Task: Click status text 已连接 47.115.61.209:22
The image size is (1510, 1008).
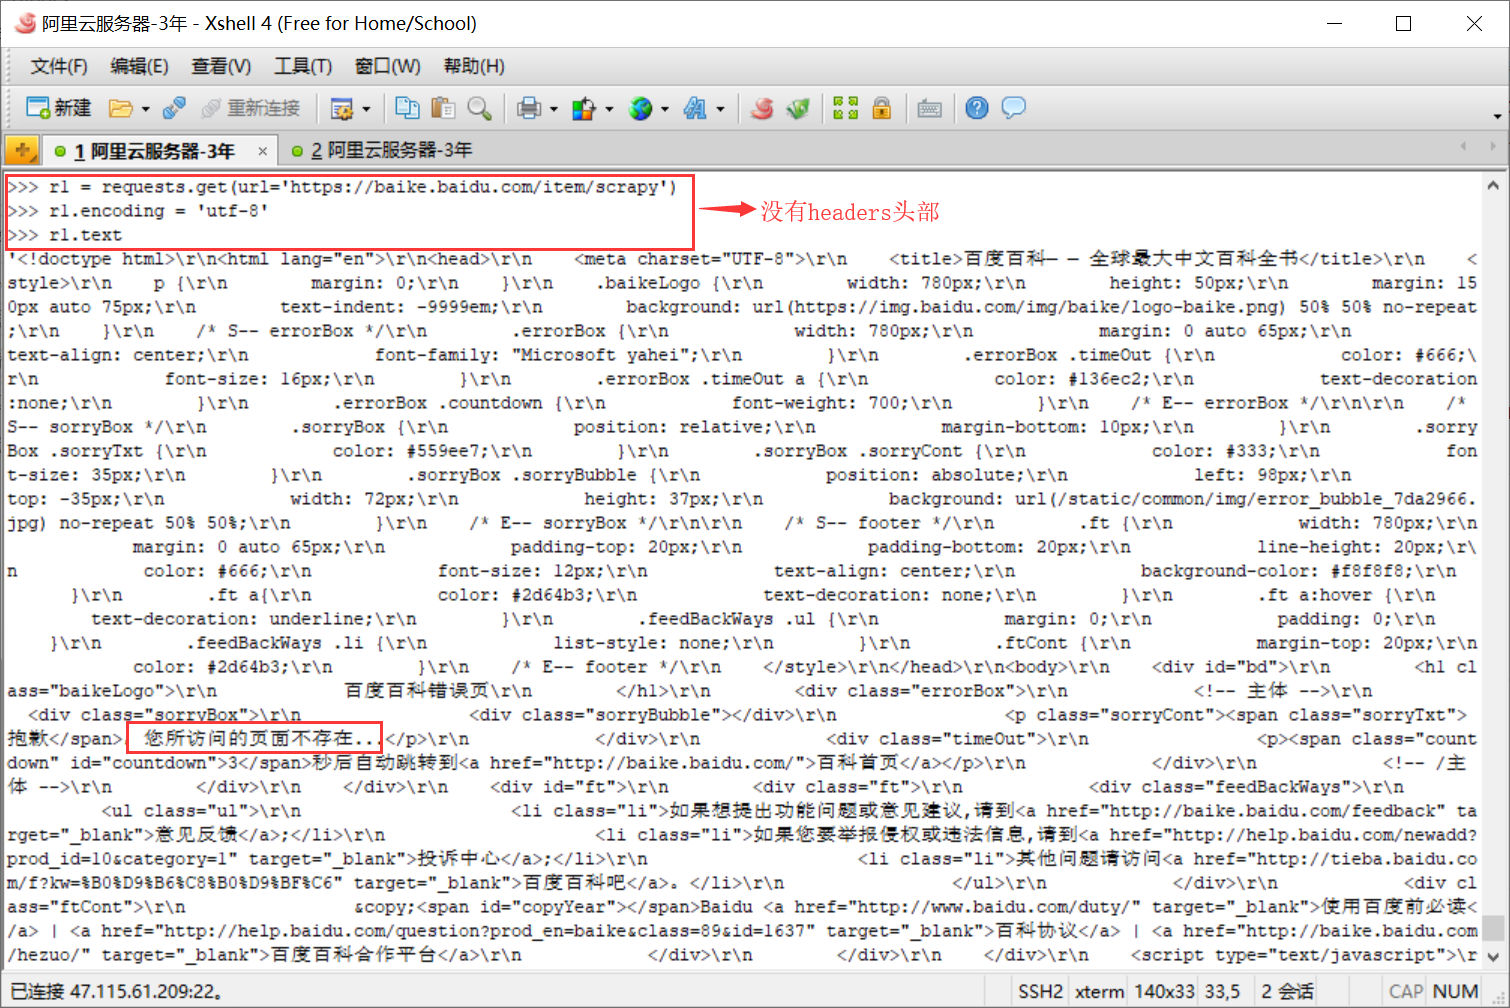Action: pos(117,992)
